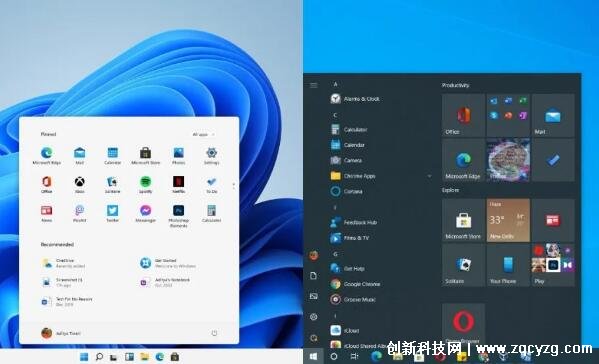The height and width of the screenshot is (364, 599).
Task: Open the Mail tile in Productivity group
Action: [553, 115]
